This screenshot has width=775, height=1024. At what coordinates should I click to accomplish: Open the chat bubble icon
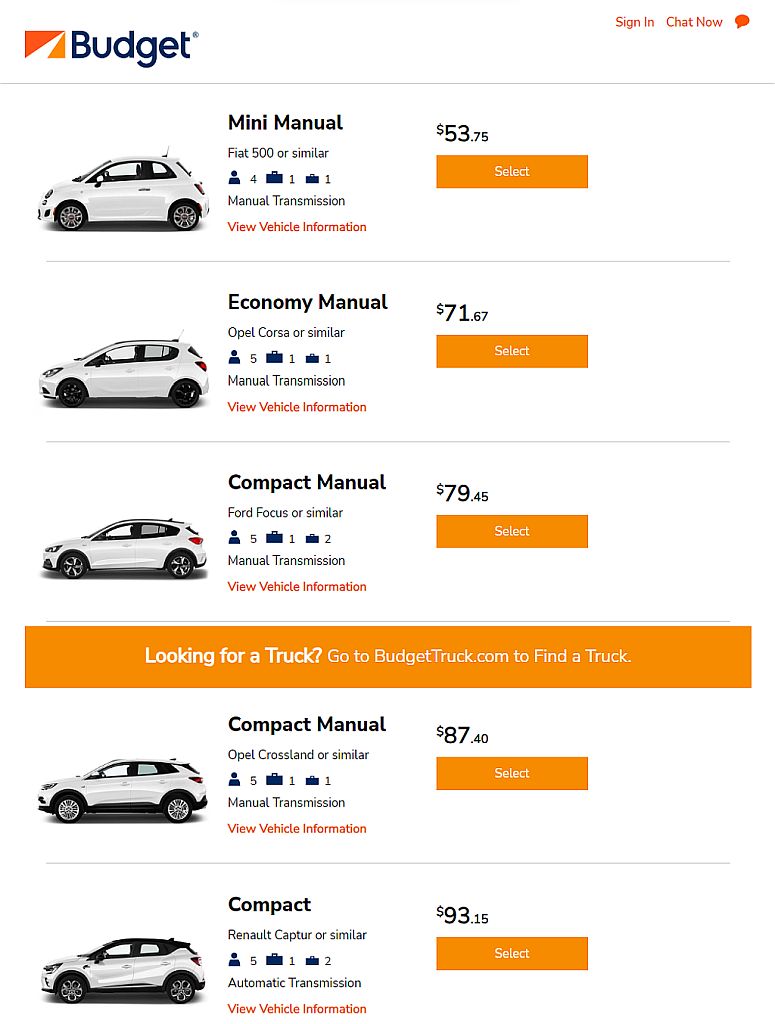741,21
